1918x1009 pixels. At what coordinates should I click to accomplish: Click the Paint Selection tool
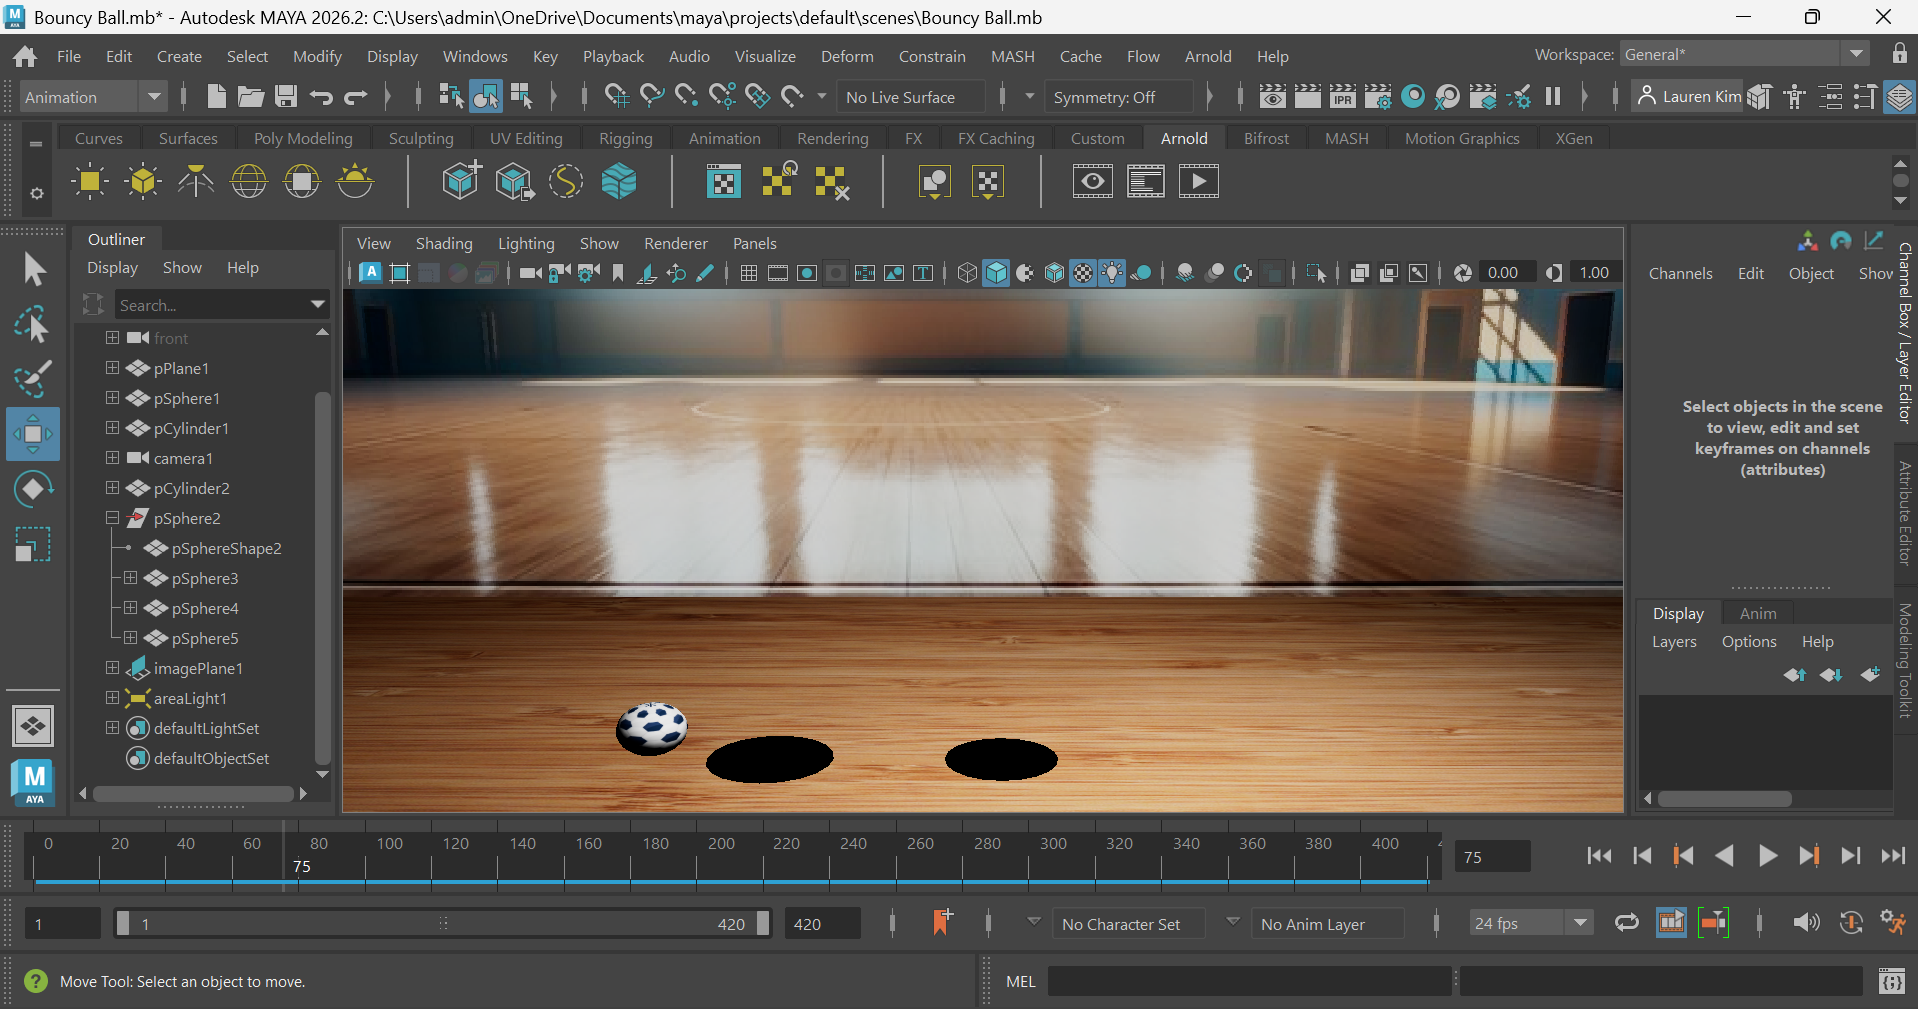(33, 379)
